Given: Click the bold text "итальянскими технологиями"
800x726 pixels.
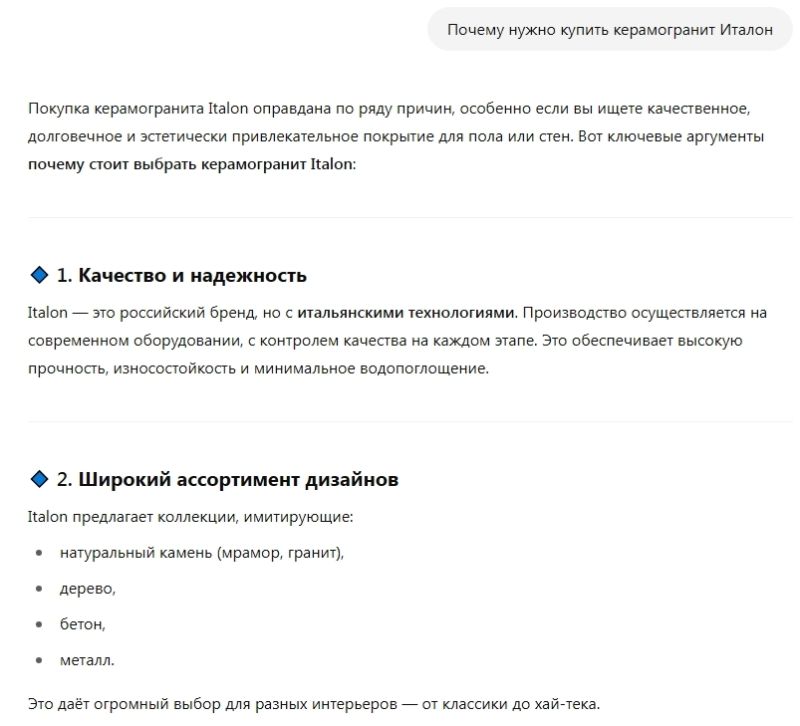Looking at the screenshot, I should [407, 312].
